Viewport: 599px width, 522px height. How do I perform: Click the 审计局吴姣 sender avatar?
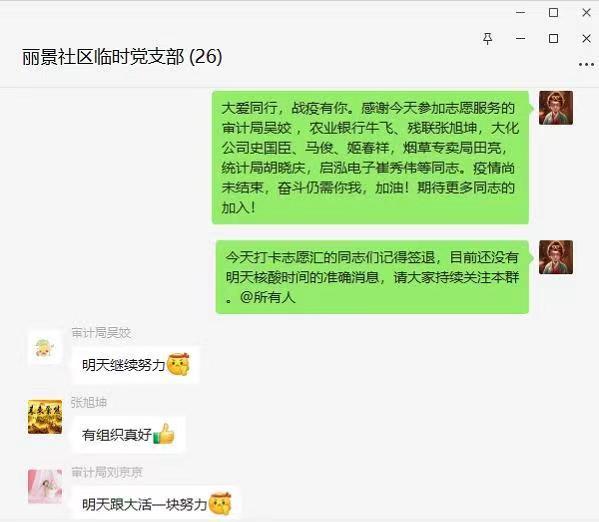pos(45,348)
